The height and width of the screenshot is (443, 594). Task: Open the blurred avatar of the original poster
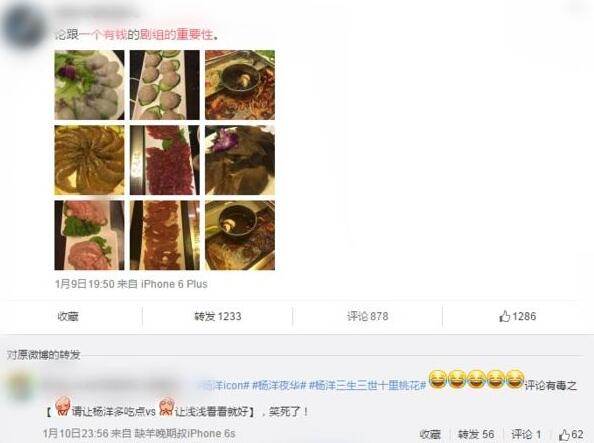[x=23, y=27]
